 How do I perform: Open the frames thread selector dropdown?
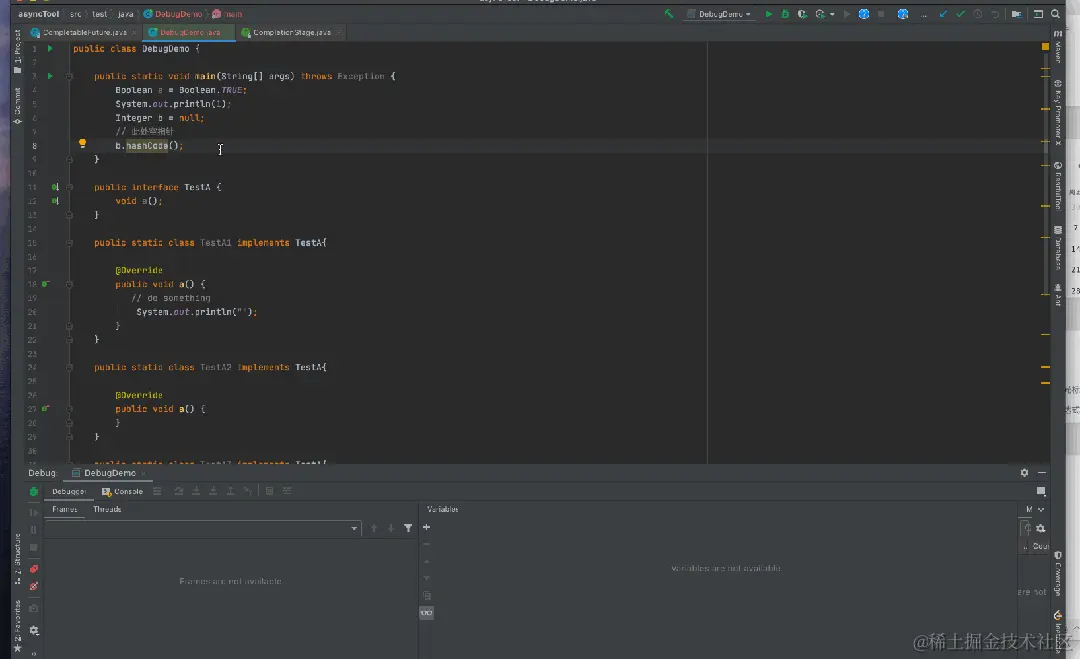(x=203, y=528)
